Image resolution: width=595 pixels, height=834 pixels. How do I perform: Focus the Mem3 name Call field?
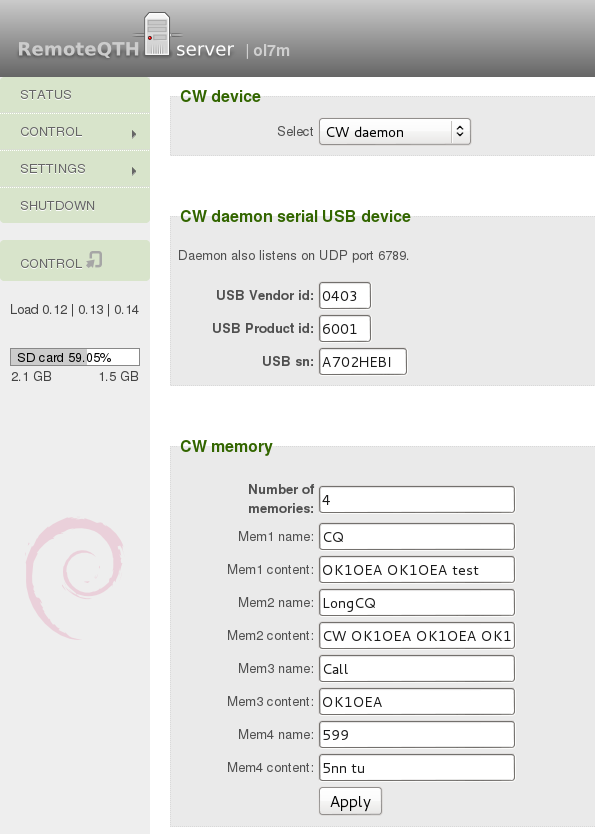click(x=417, y=669)
